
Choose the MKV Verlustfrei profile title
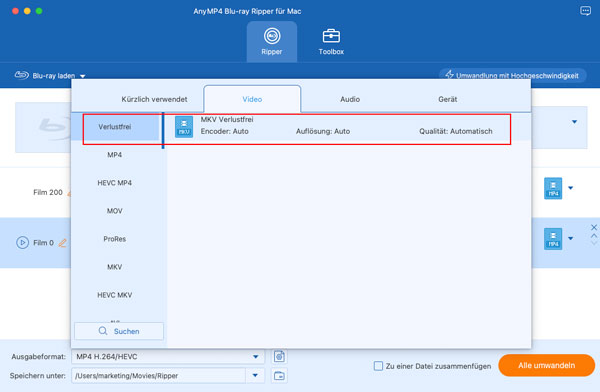[227, 119]
